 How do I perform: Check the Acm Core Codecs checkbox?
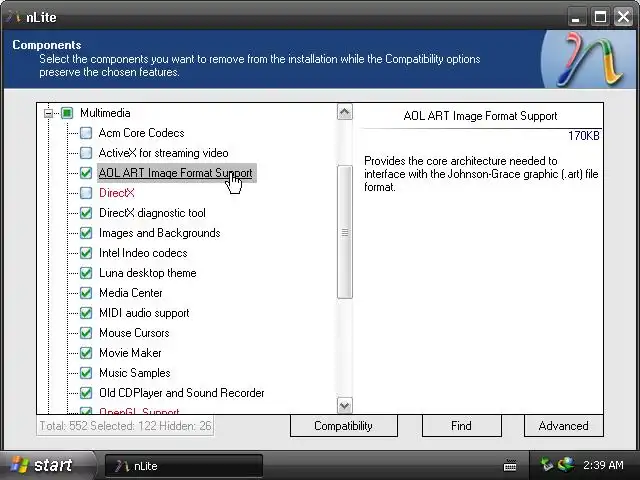pyautogui.click(x=86, y=133)
